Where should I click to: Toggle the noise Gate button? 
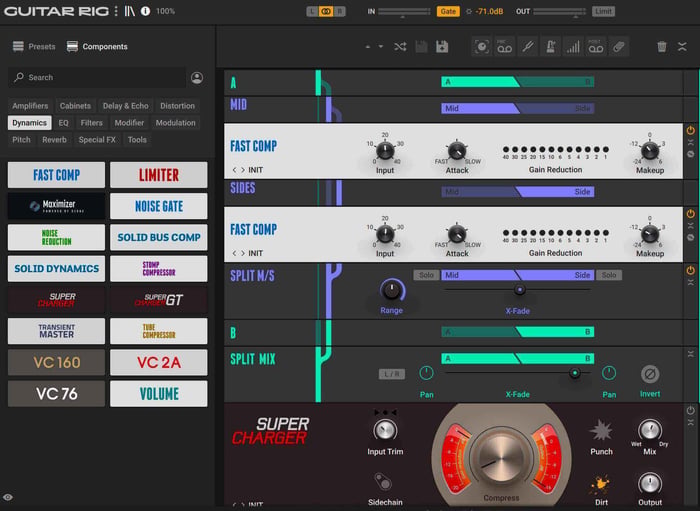click(x=448, y=11)
